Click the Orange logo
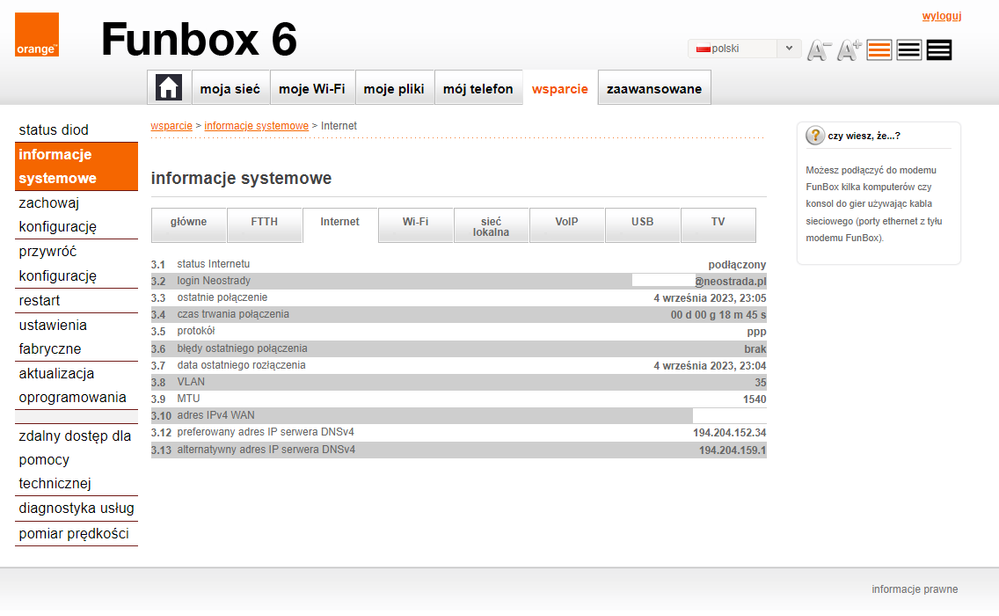 tap(37, 35)
